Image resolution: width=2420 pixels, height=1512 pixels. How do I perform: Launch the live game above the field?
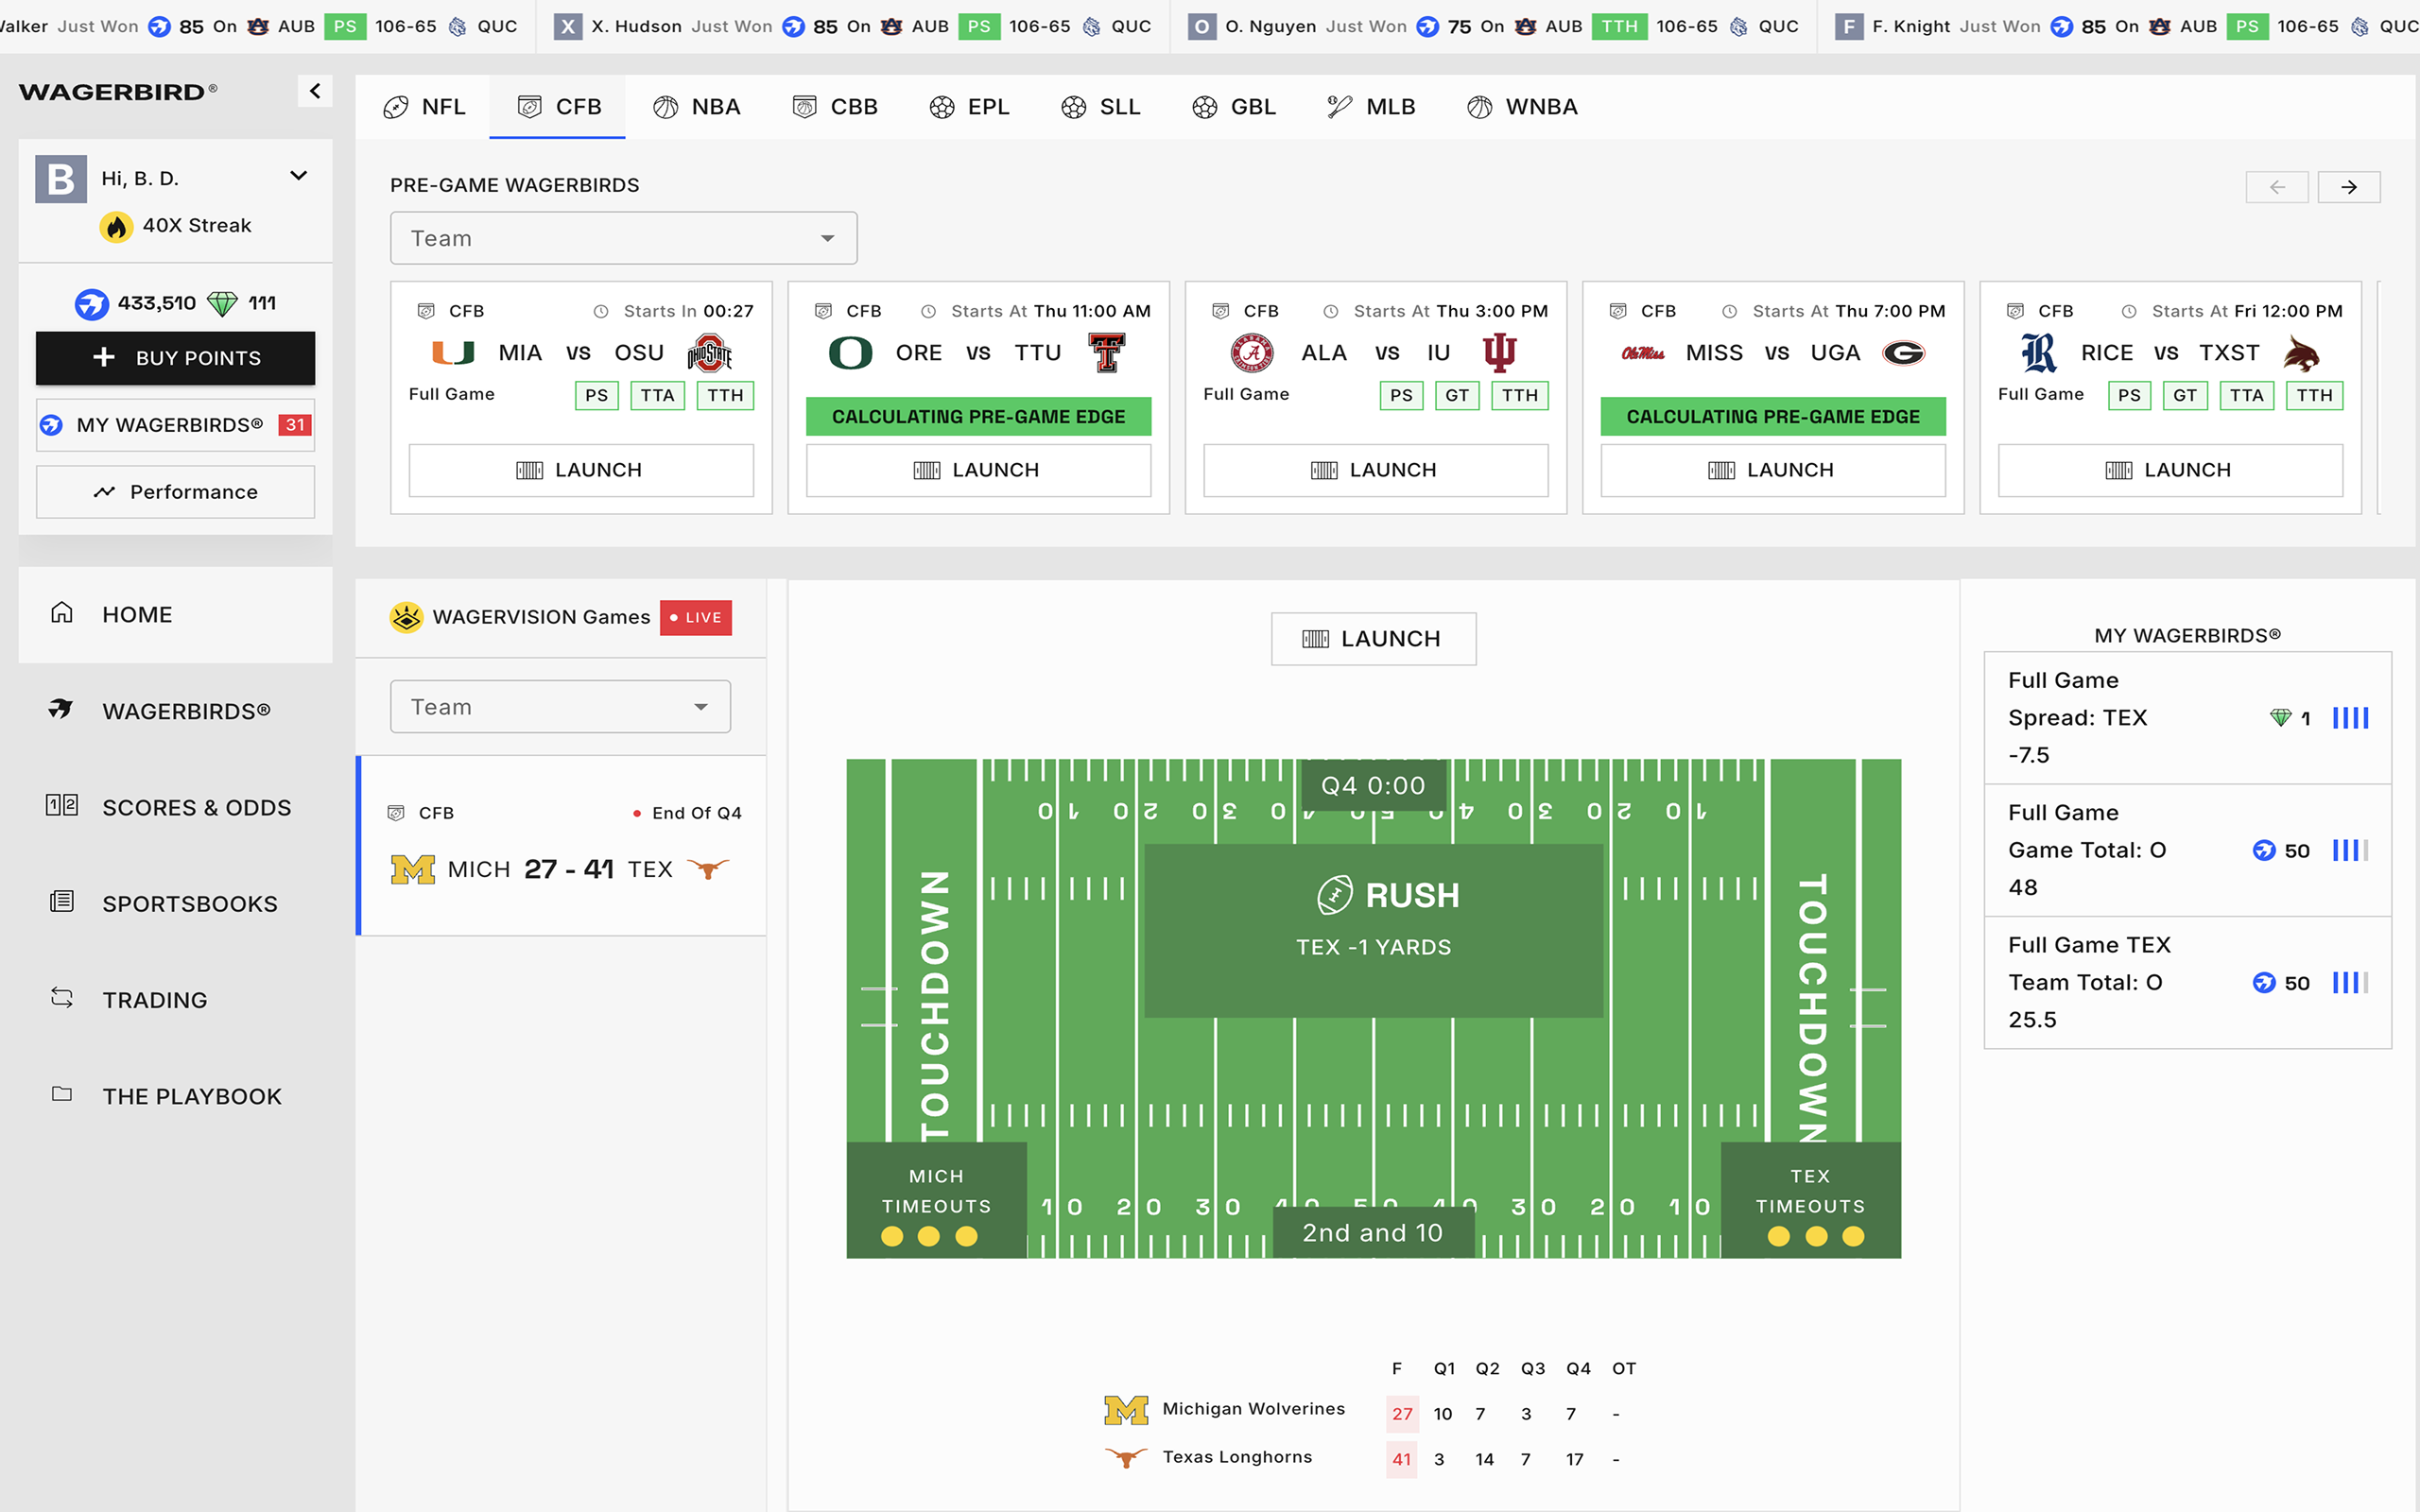tap(1373, 639)
